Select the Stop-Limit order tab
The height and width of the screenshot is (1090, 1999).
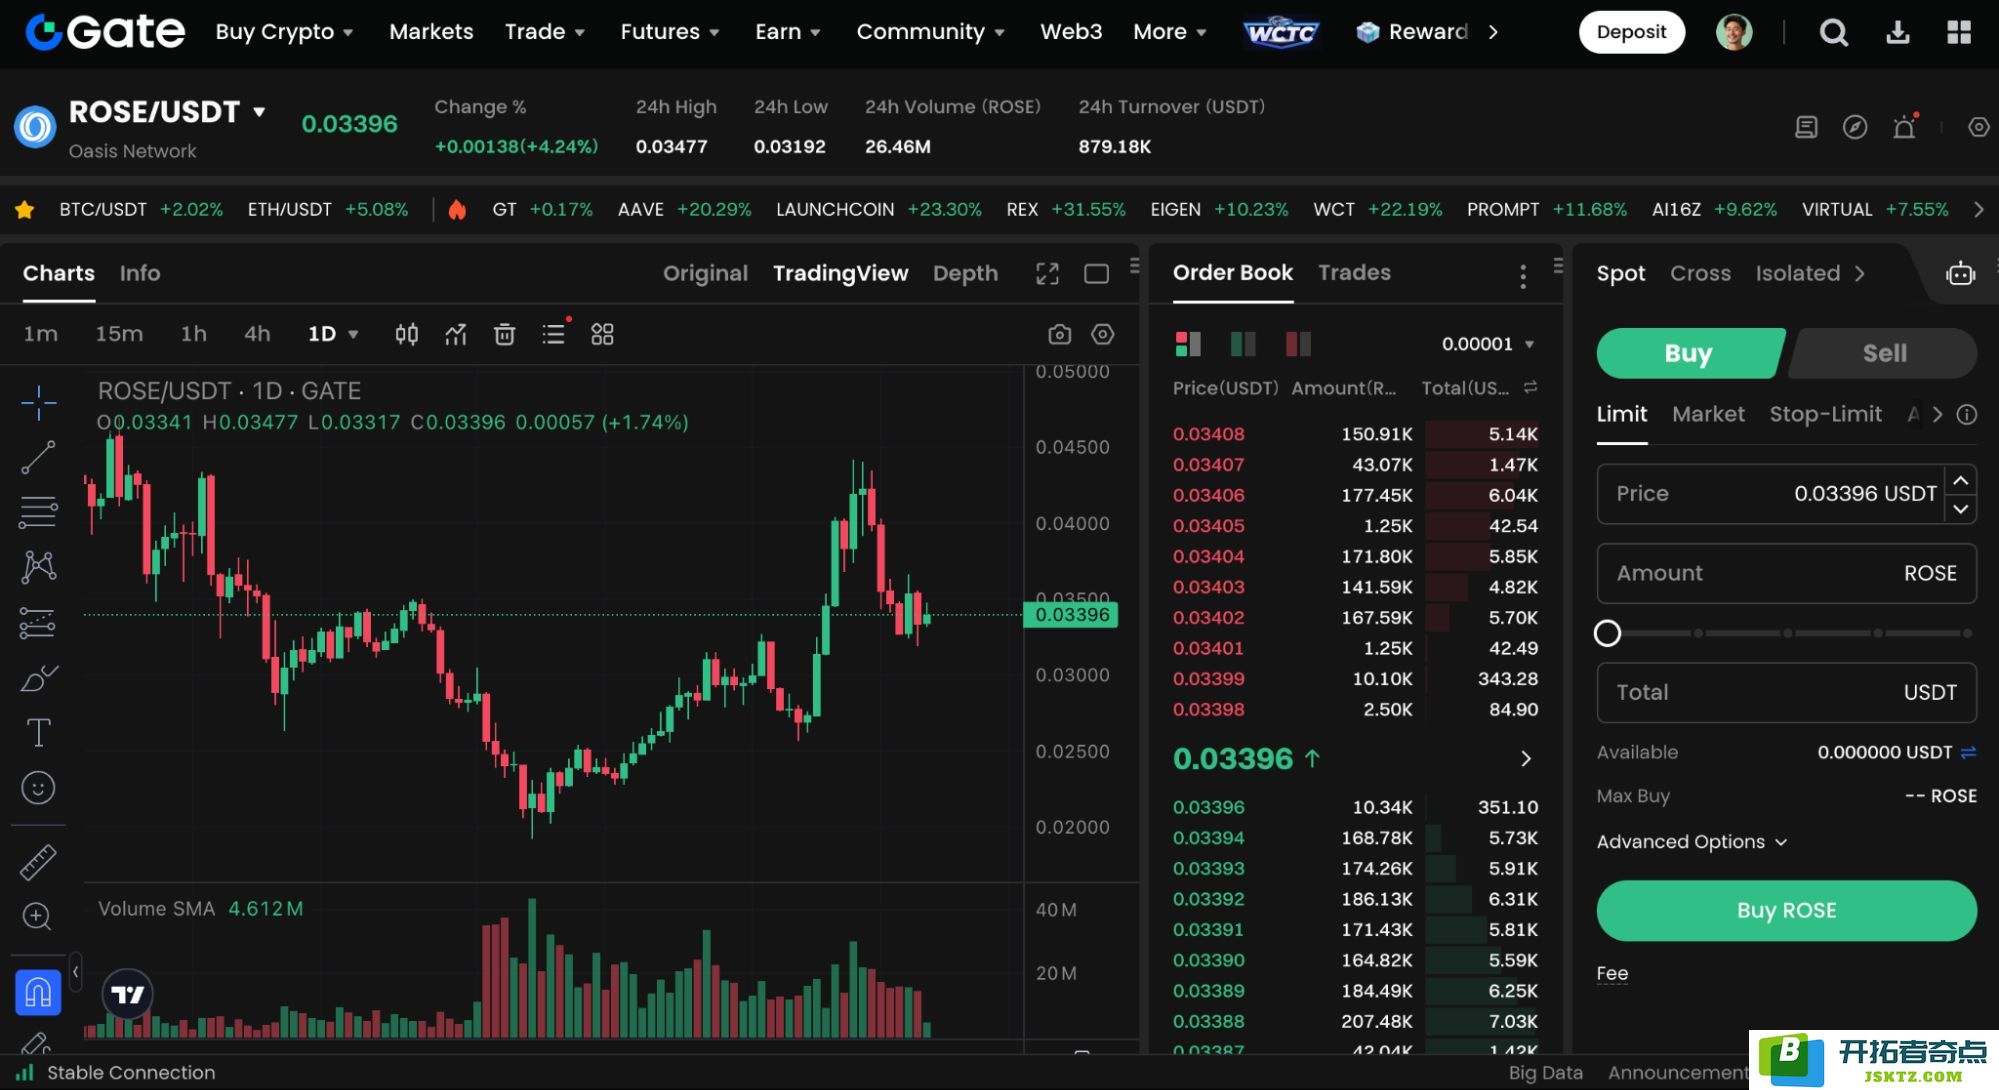(1825, 414)
